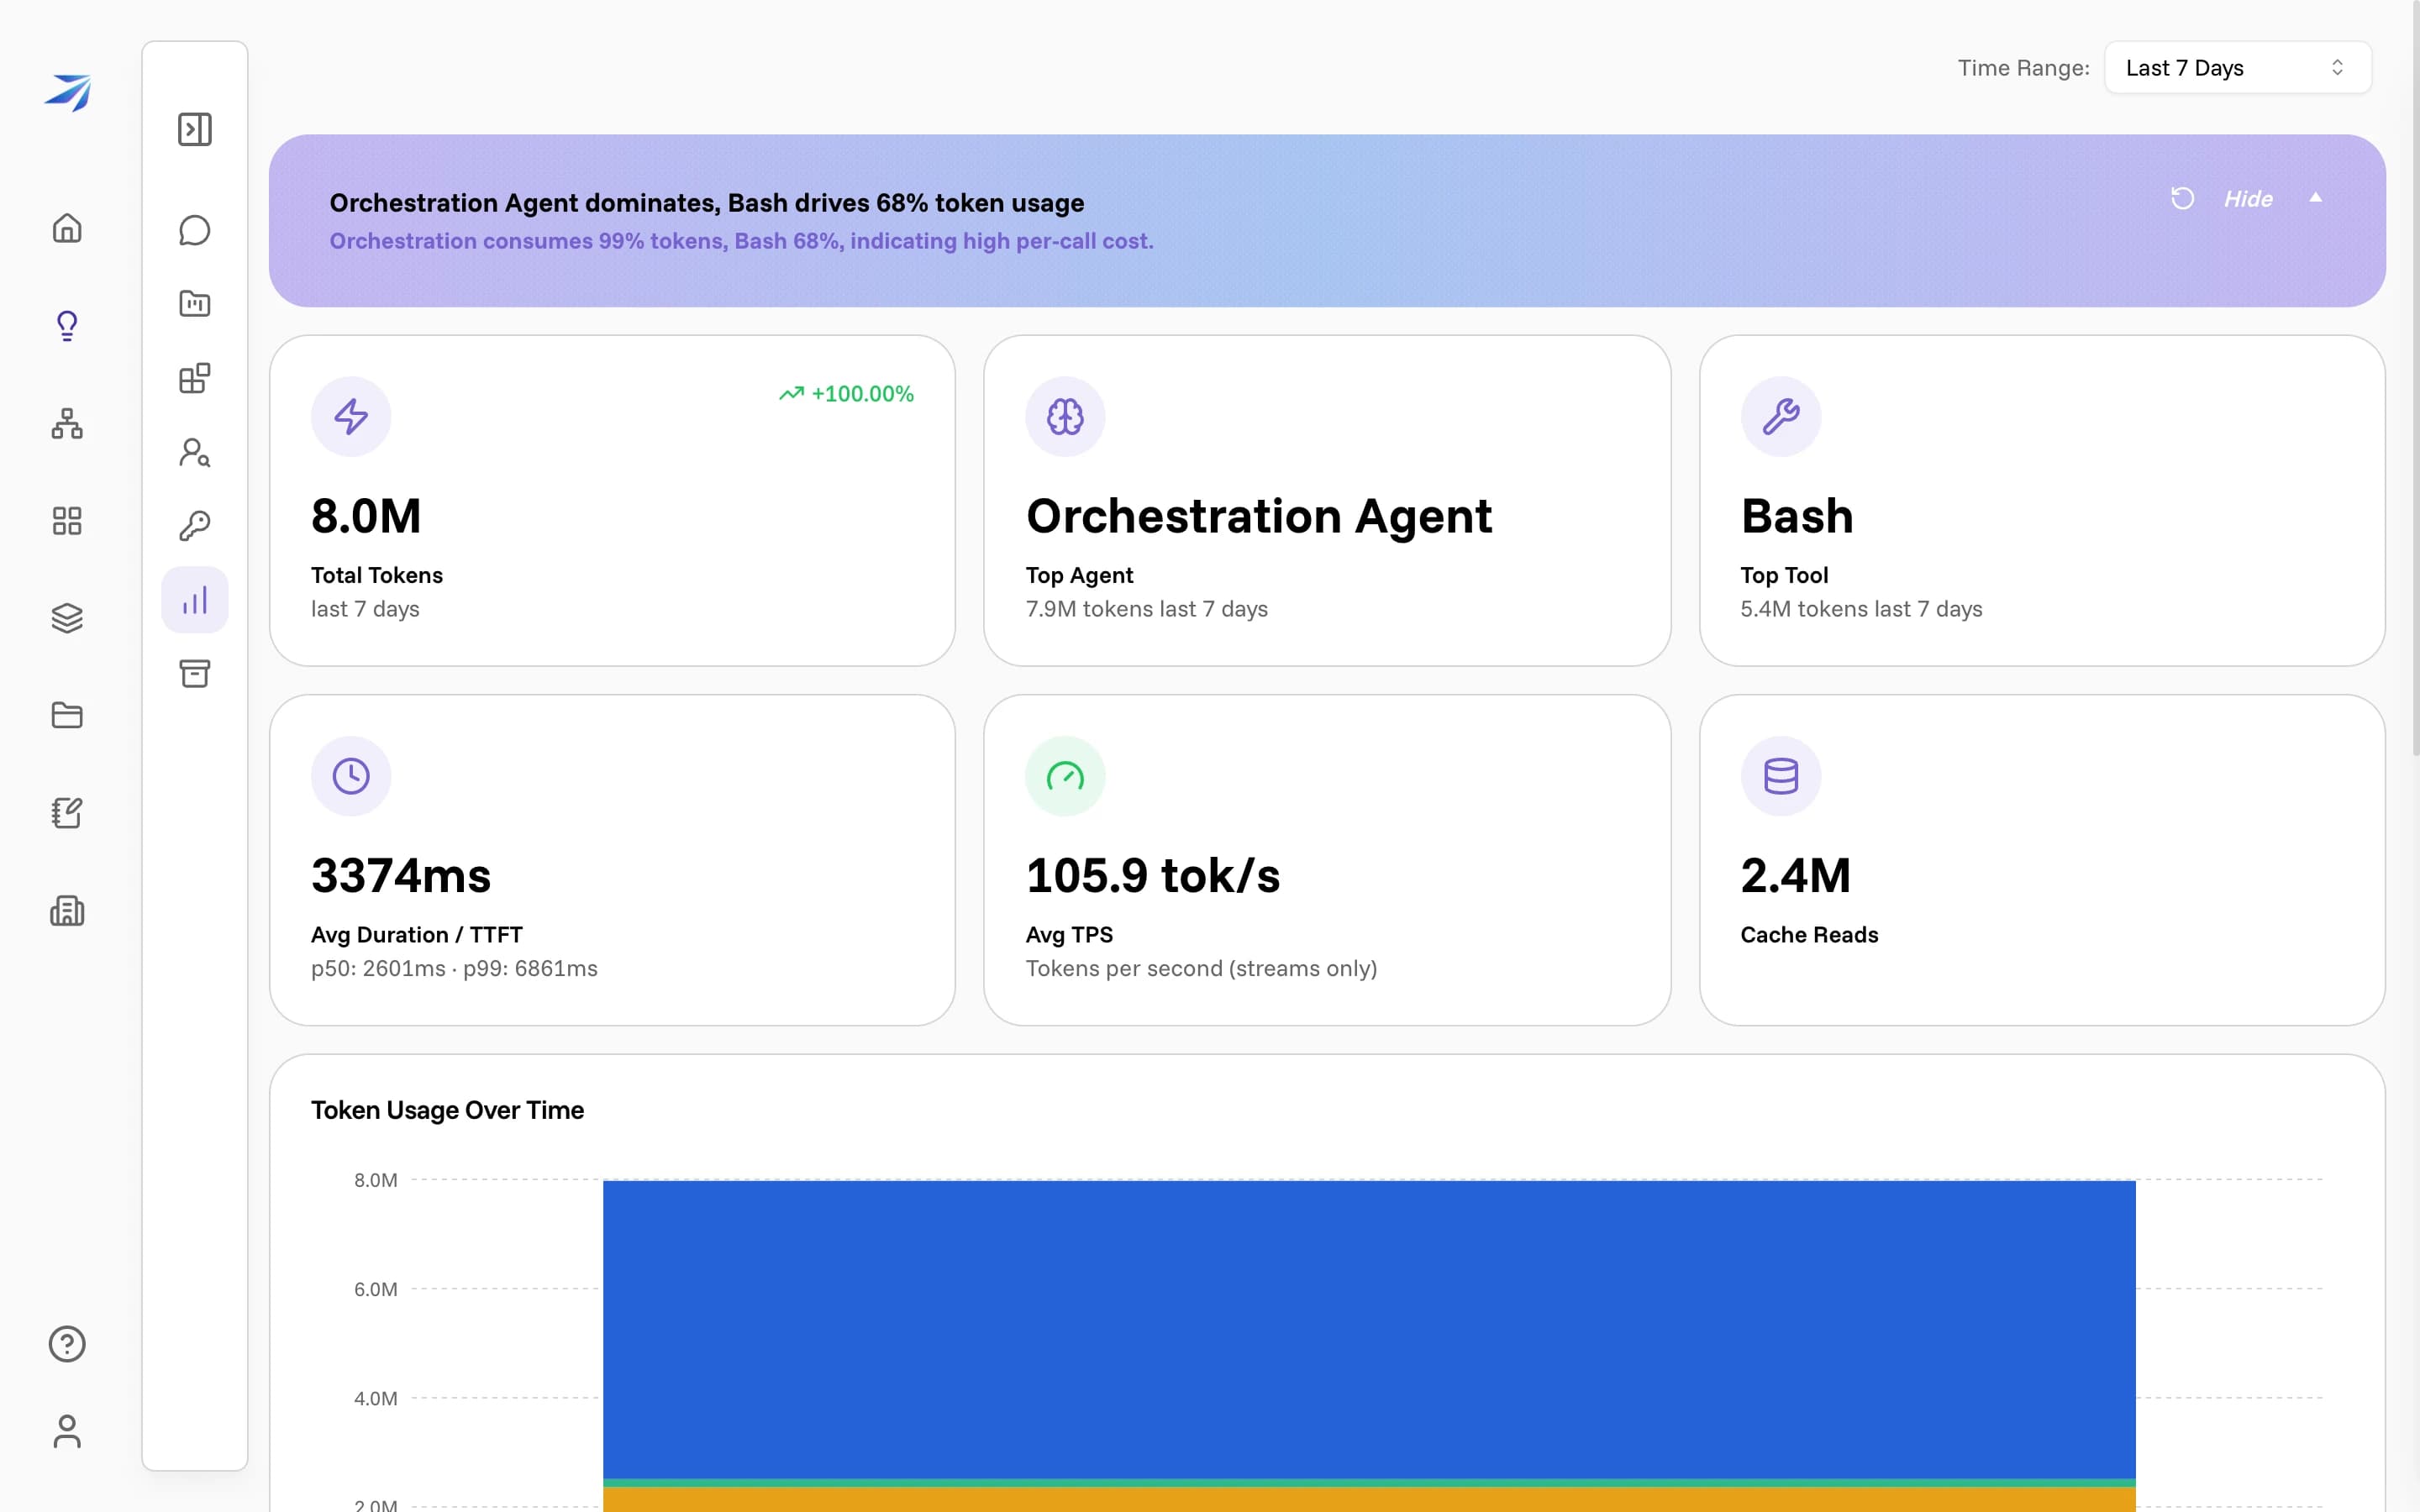
Task: Click the brain icon on the Top Agent card
Action: point(1065,416)
